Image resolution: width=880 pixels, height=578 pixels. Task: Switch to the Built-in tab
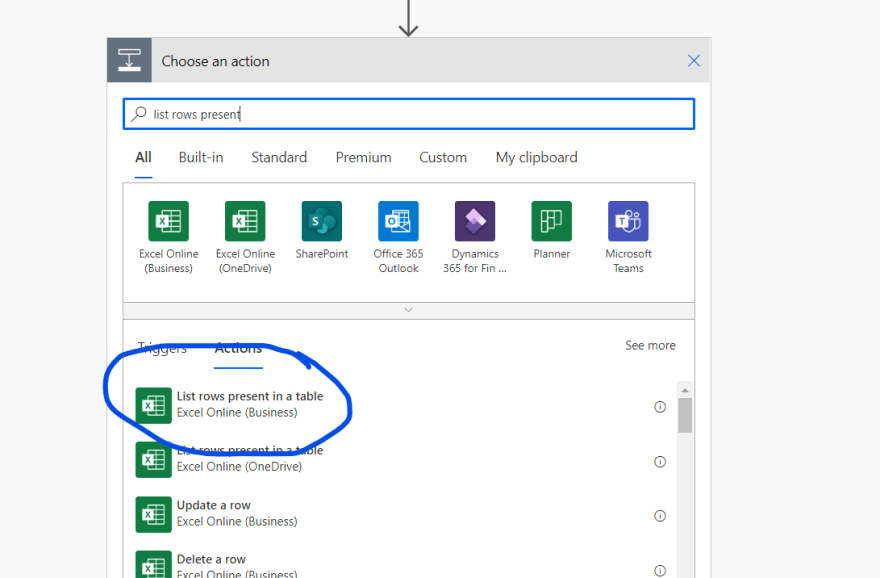pos(201,158)
